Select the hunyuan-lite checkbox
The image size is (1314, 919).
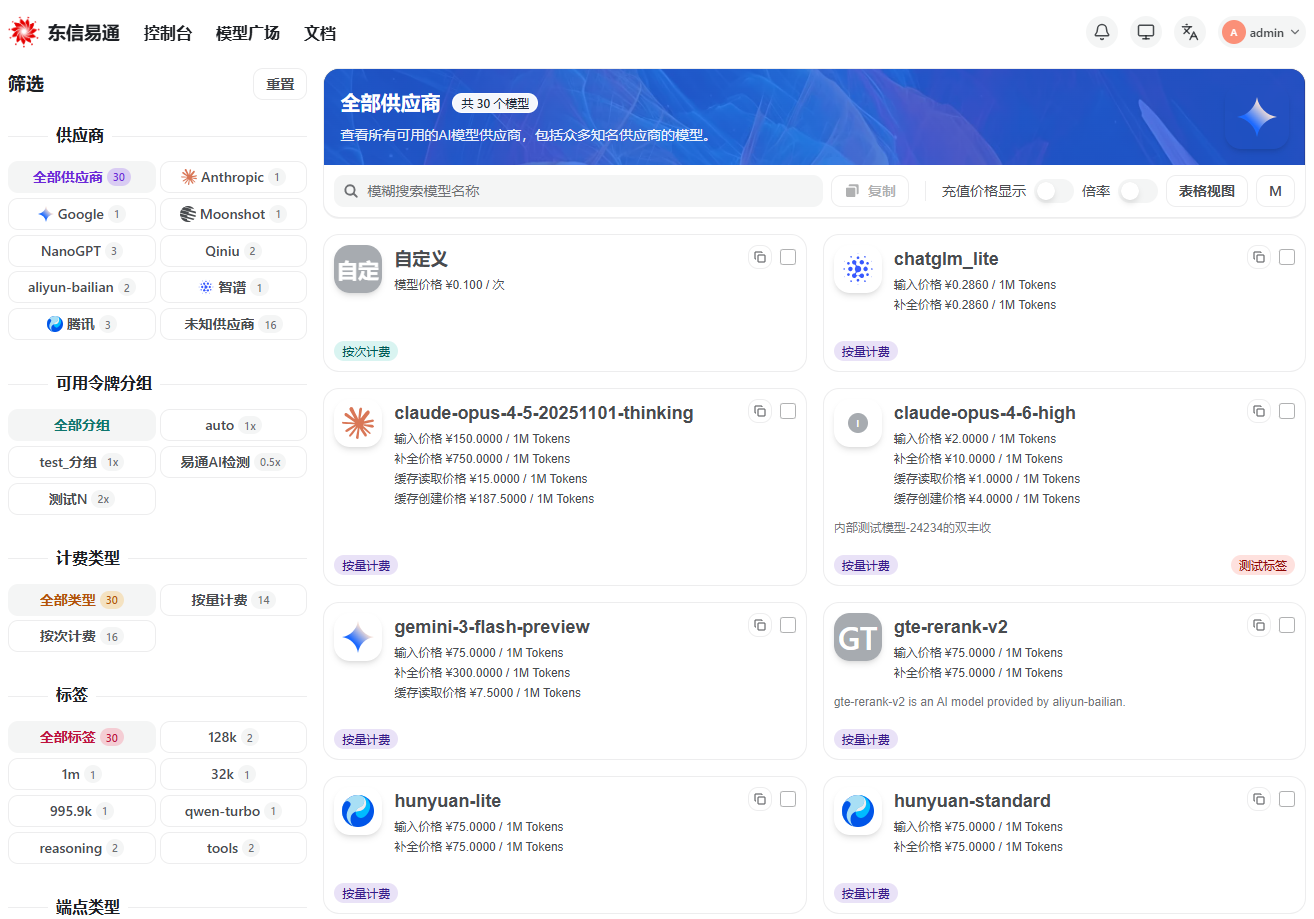coord(788,799)
